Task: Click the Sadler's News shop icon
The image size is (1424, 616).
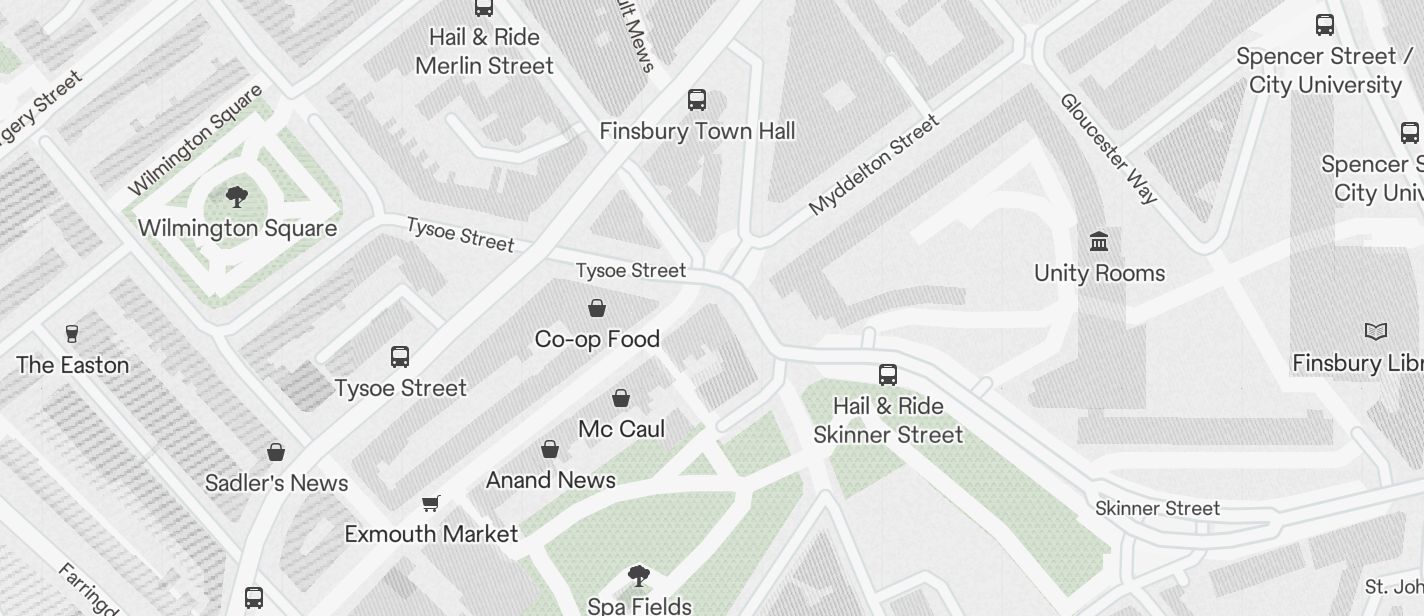Action: [x=276, y=452]
